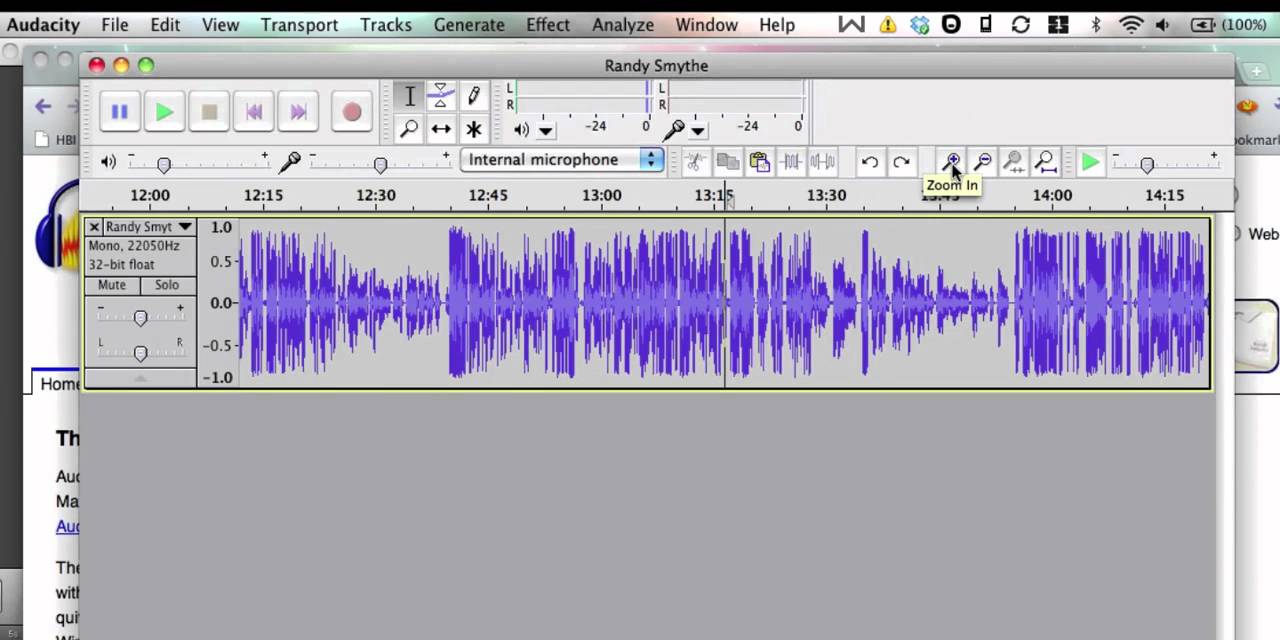
Task: Select the Time Shift tool
Action: tap(441, 129)
